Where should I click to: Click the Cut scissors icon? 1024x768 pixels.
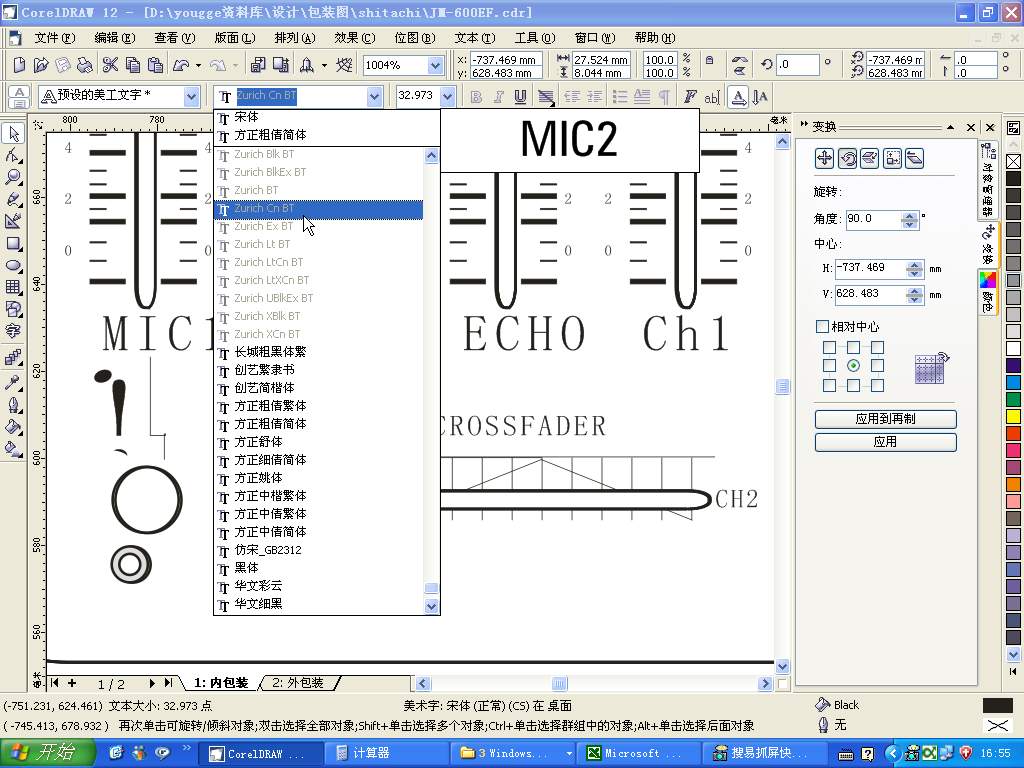(110, 65)
